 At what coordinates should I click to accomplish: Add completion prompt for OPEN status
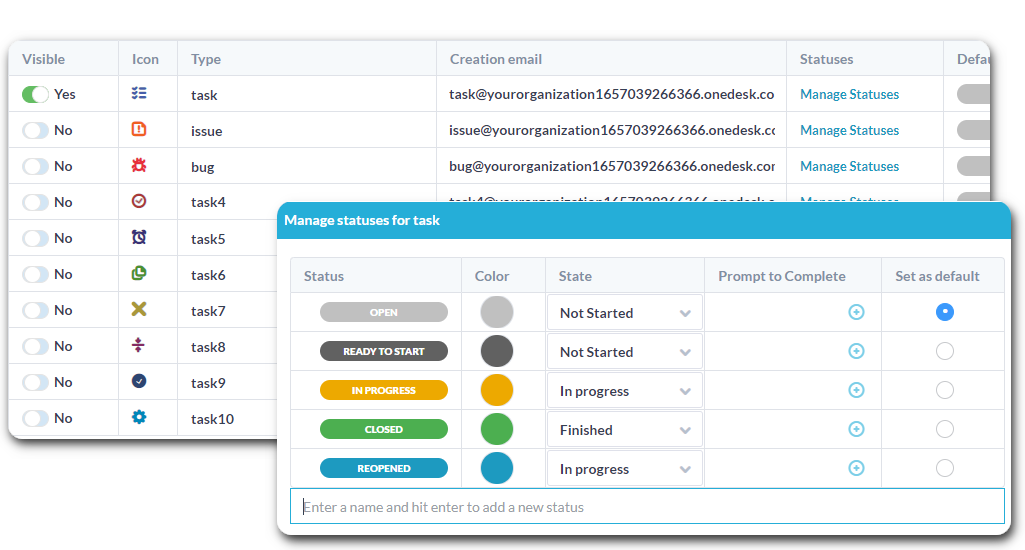(856, 312)
